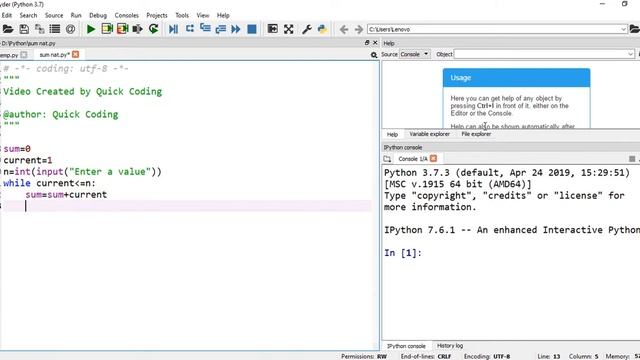Open the Edit menu
Viewport: 640px width, 360px height.
click(7, 15)
